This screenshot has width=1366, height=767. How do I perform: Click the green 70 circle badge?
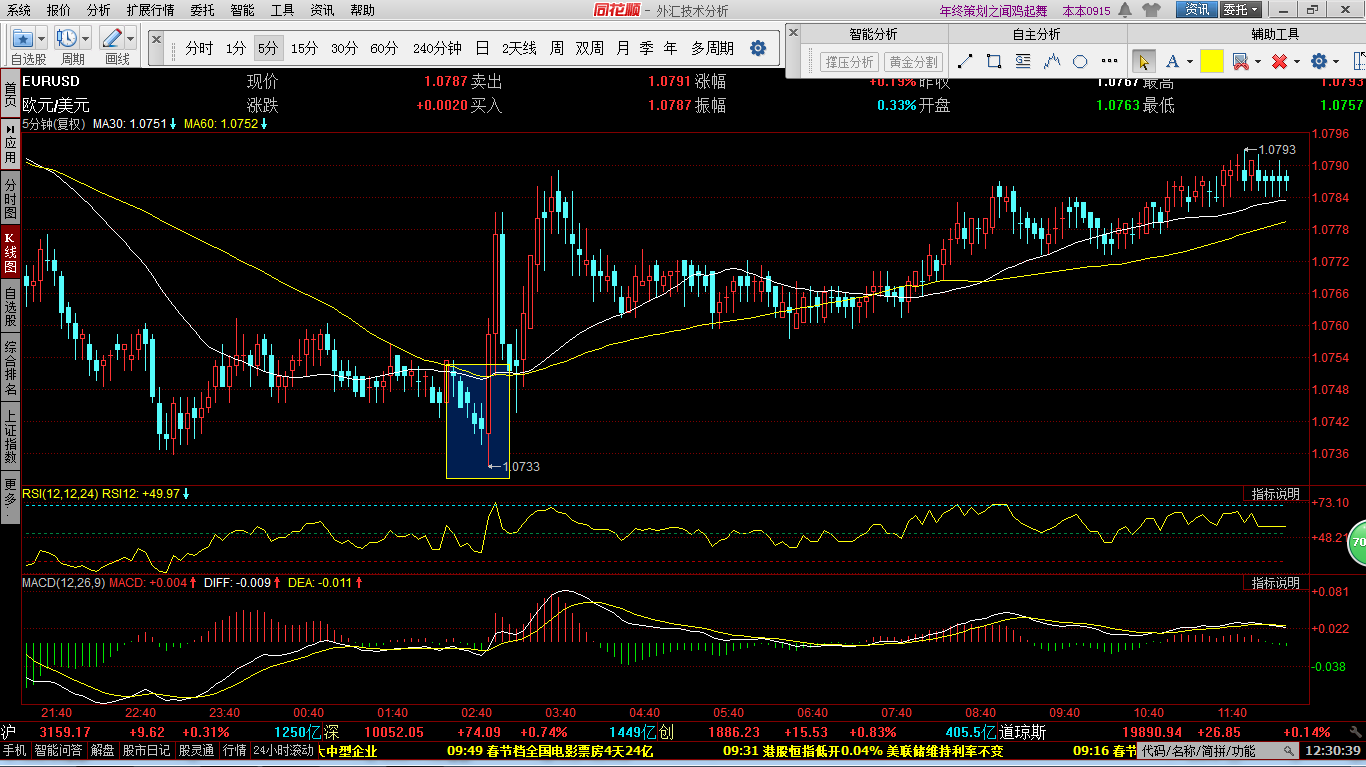click(1357, 542)
